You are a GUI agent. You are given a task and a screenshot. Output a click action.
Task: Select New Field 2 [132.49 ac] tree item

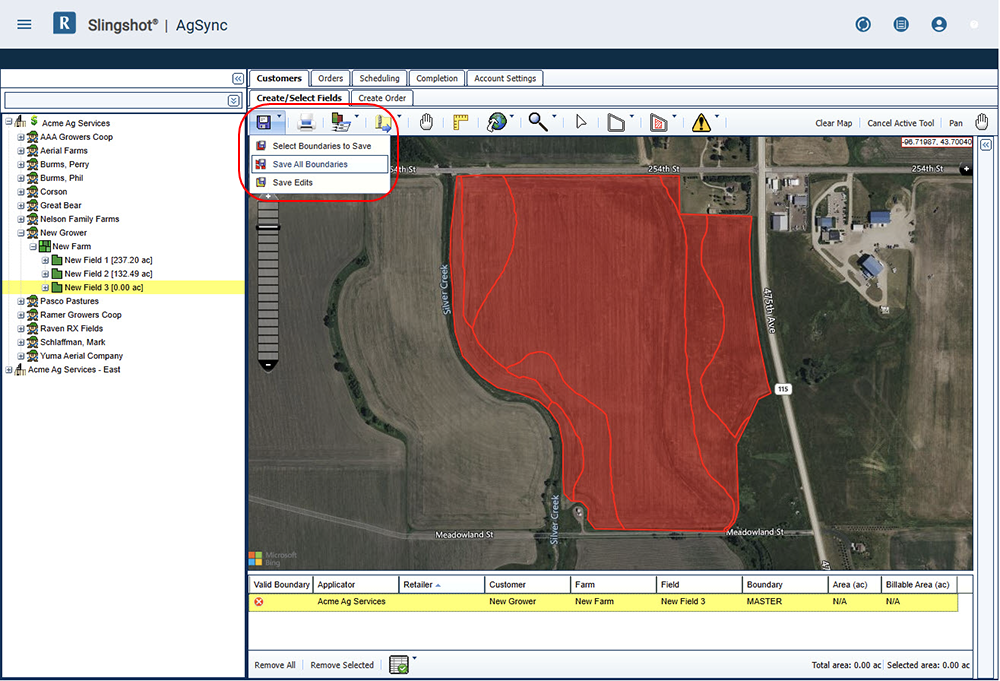click(x=108, y=274)
